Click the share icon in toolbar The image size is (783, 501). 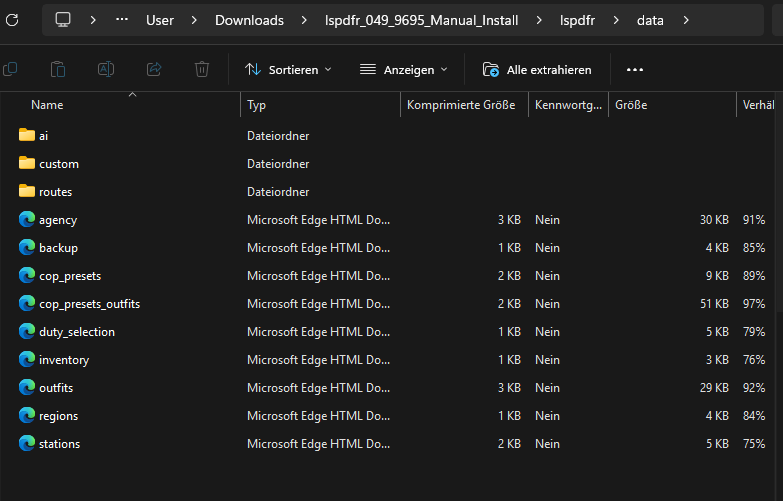point(154,69)
